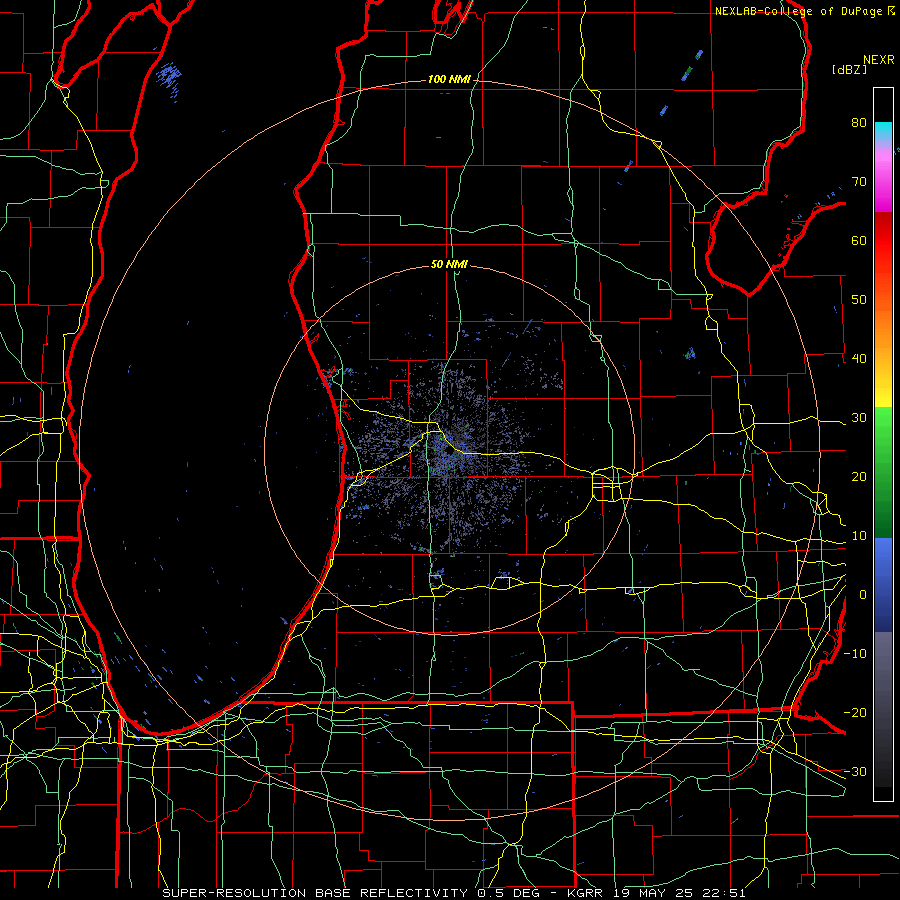
Task: Click the dBZ units label
Action: click(849, 69)
